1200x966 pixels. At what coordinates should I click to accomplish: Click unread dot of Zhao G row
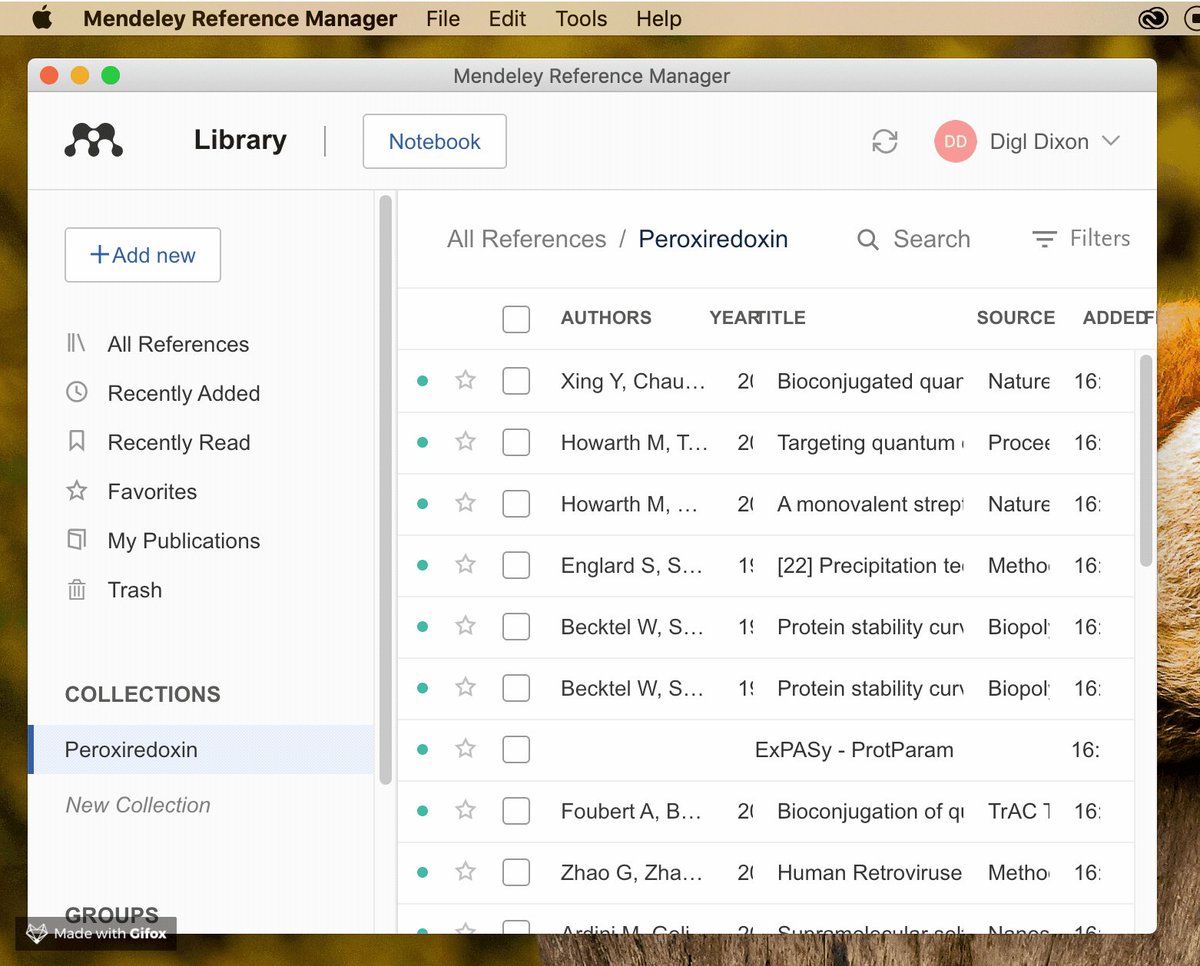pos(422,872)
